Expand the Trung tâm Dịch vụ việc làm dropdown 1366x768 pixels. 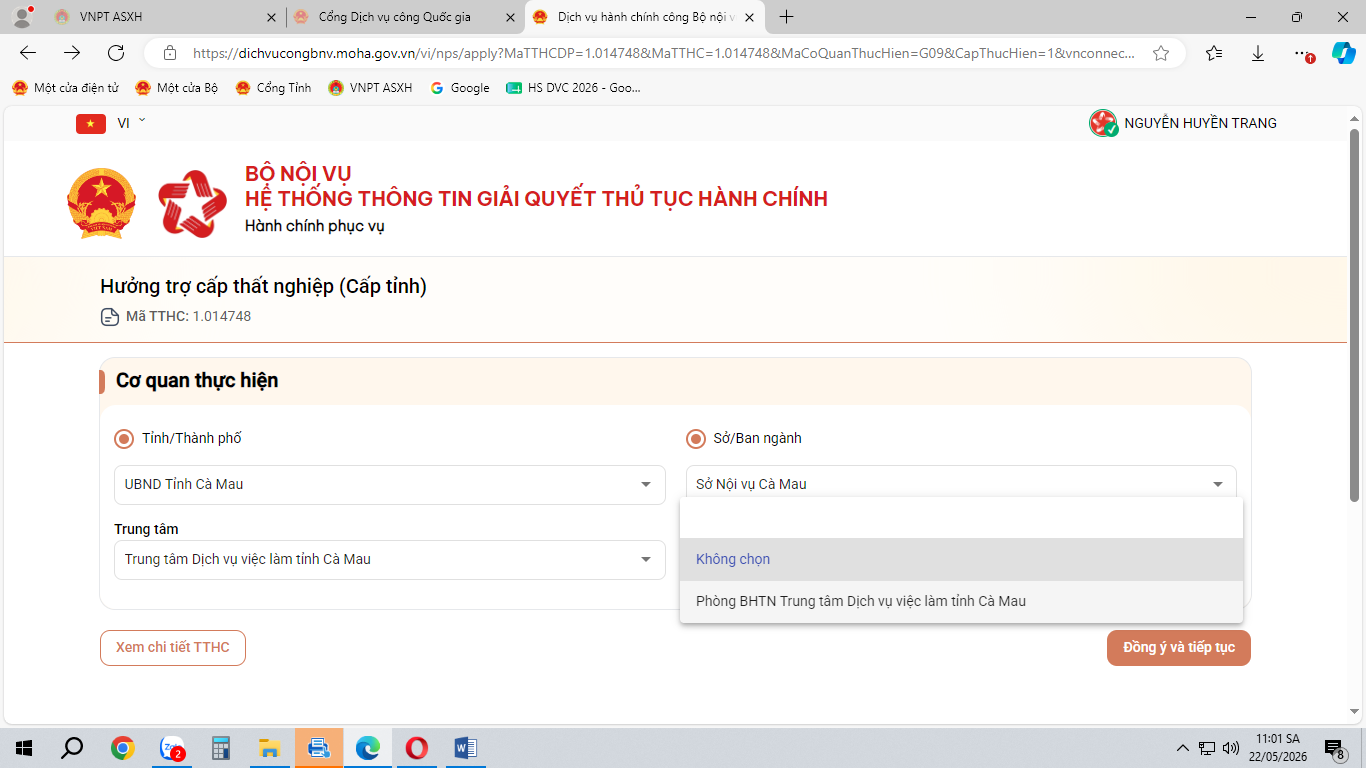[390, 560]
